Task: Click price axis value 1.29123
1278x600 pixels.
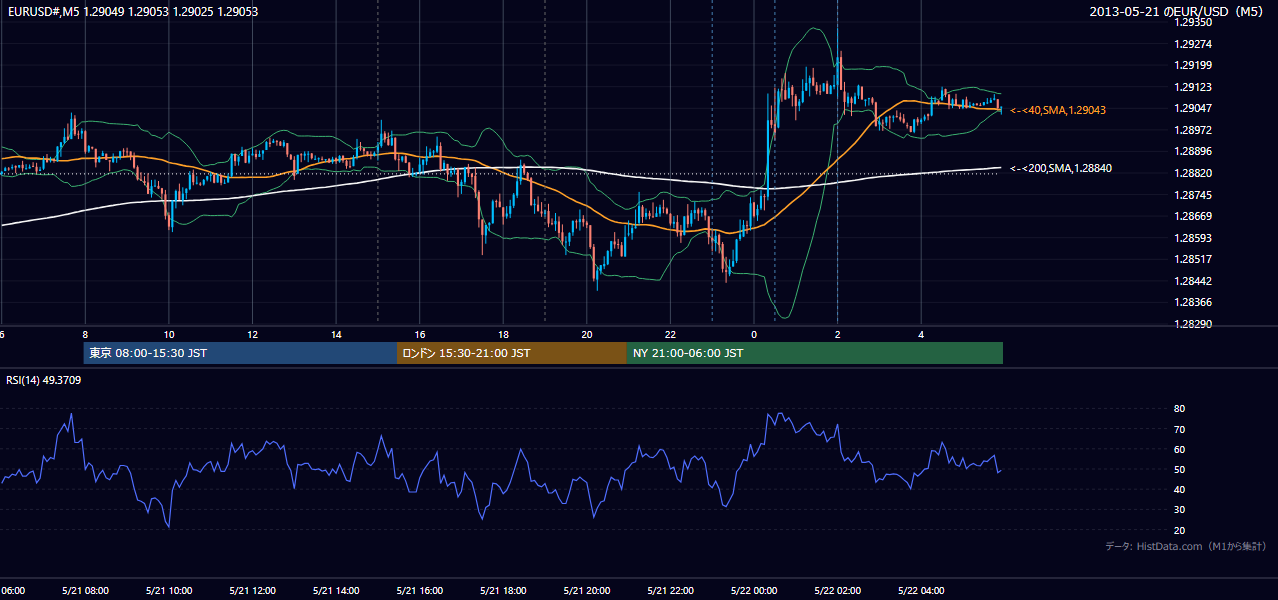Action: [1193, 87]
